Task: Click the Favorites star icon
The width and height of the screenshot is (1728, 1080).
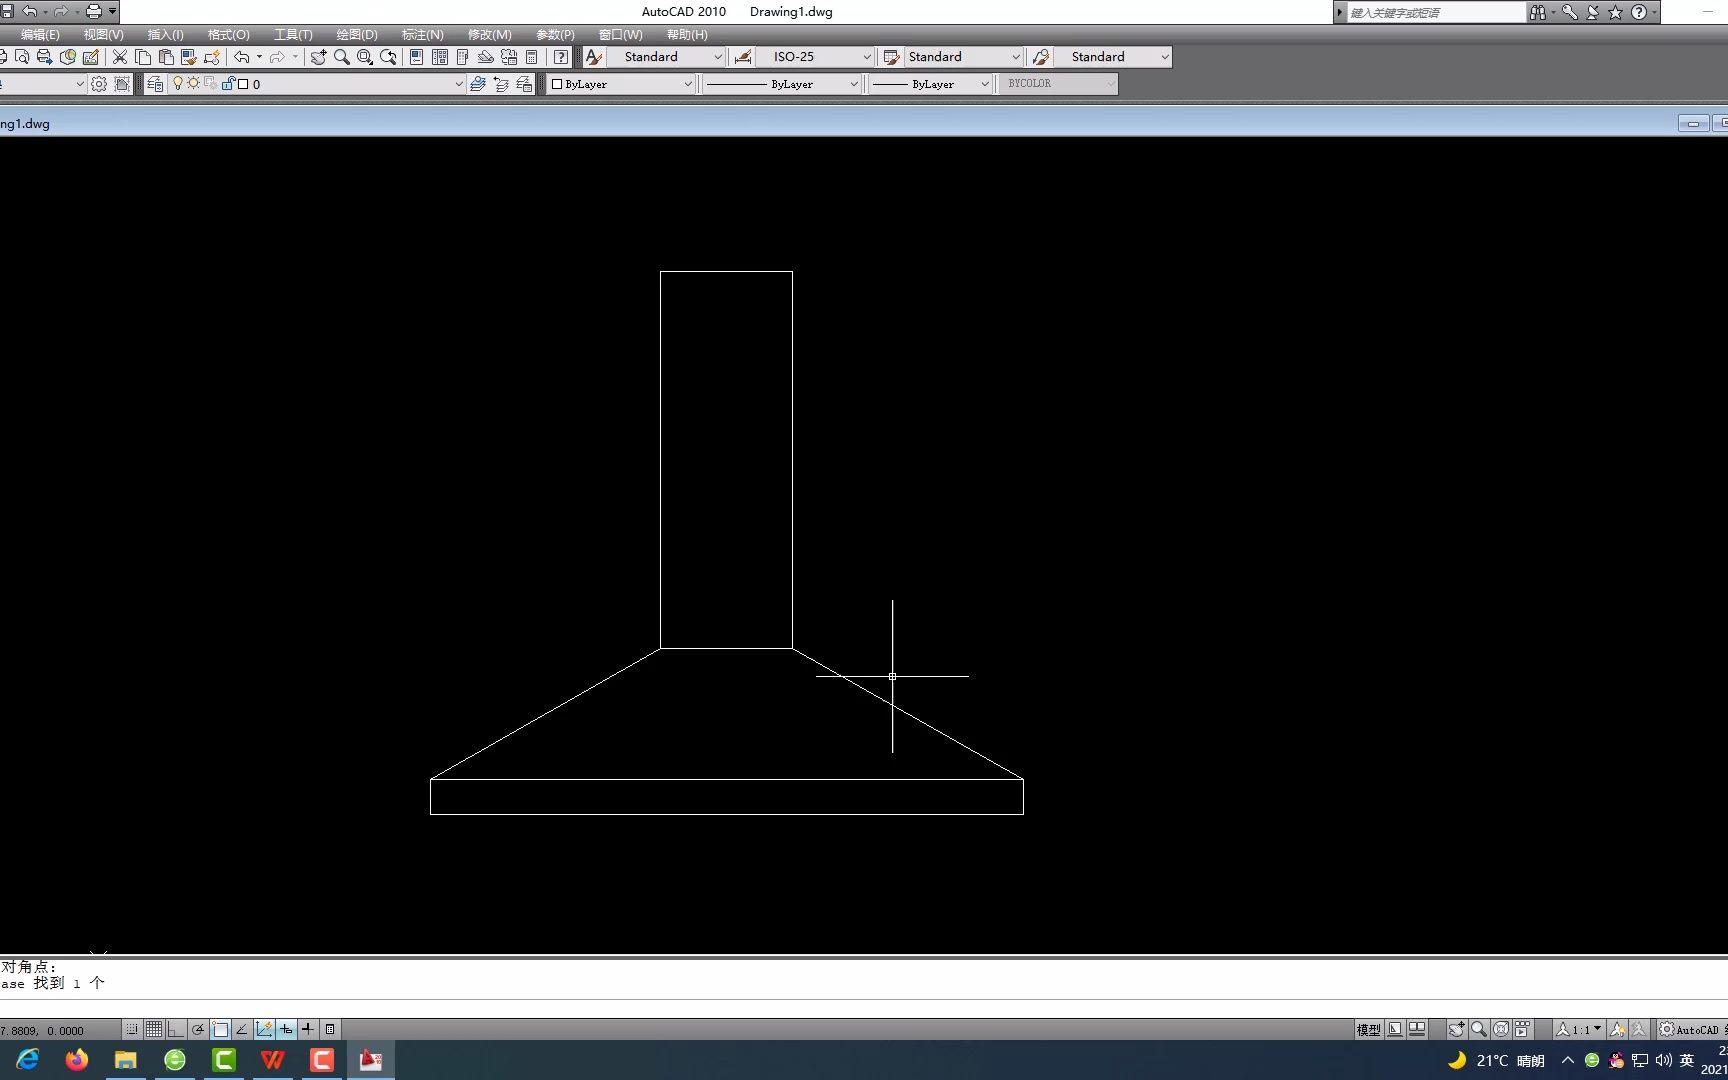Action: coord(1615,12)
